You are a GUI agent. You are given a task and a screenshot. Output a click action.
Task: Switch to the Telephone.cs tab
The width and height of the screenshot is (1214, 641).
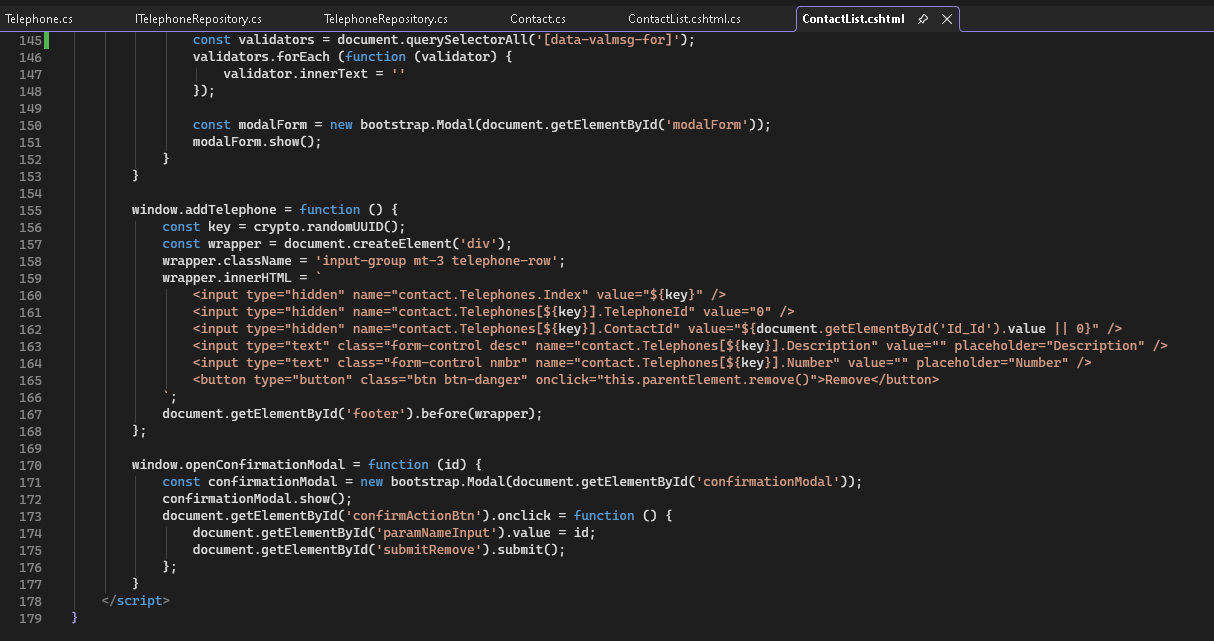click(x=39, y=19)
